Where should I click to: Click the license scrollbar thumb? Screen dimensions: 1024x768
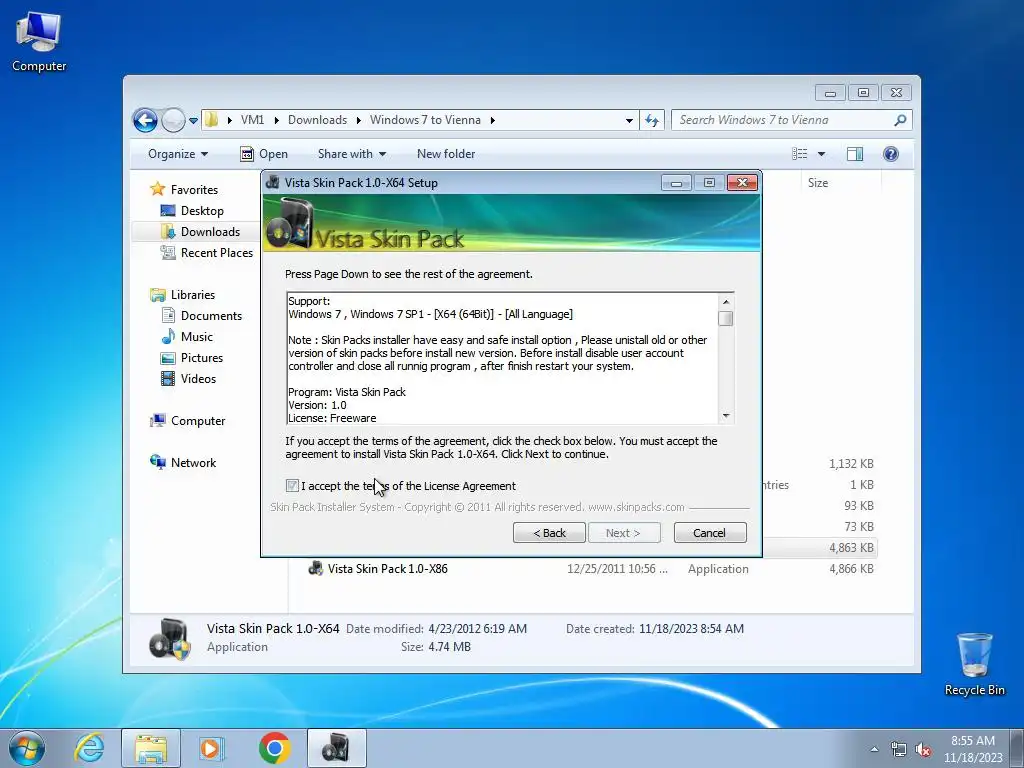(726, 318)
